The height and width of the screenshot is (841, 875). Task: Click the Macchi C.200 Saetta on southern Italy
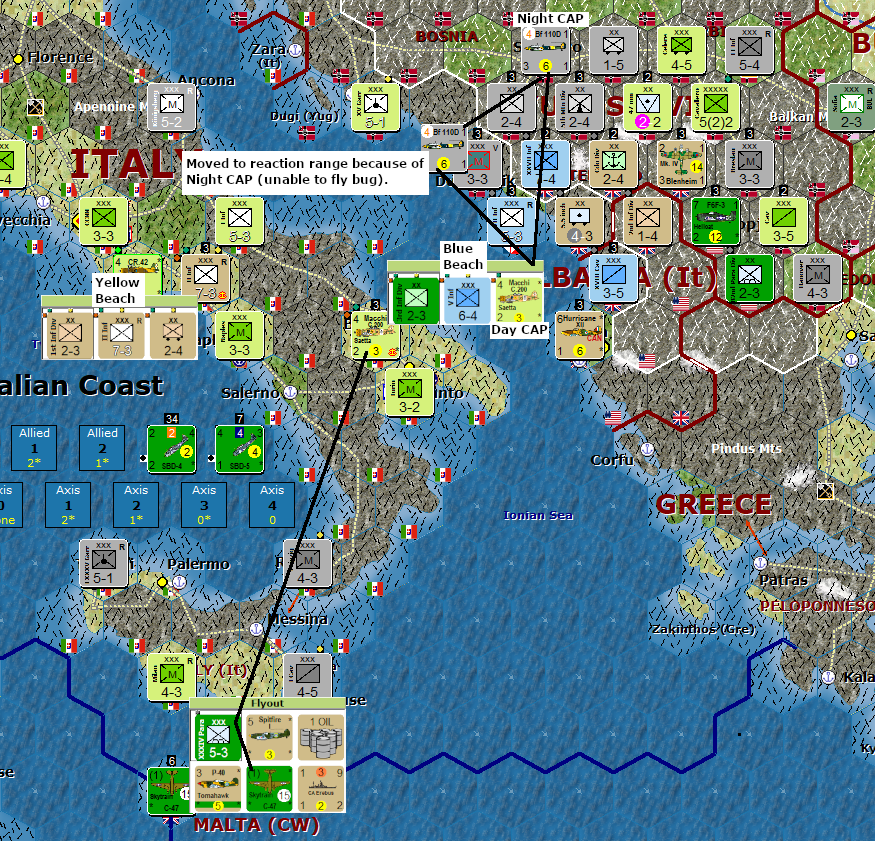[376, 335]
